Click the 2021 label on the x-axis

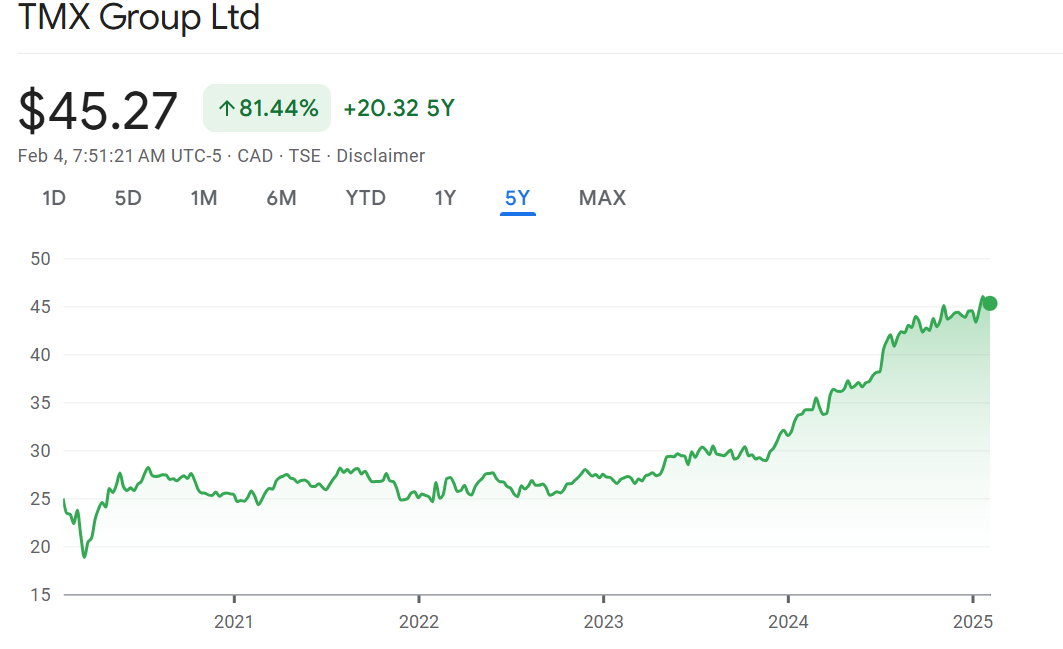(234, 622)
